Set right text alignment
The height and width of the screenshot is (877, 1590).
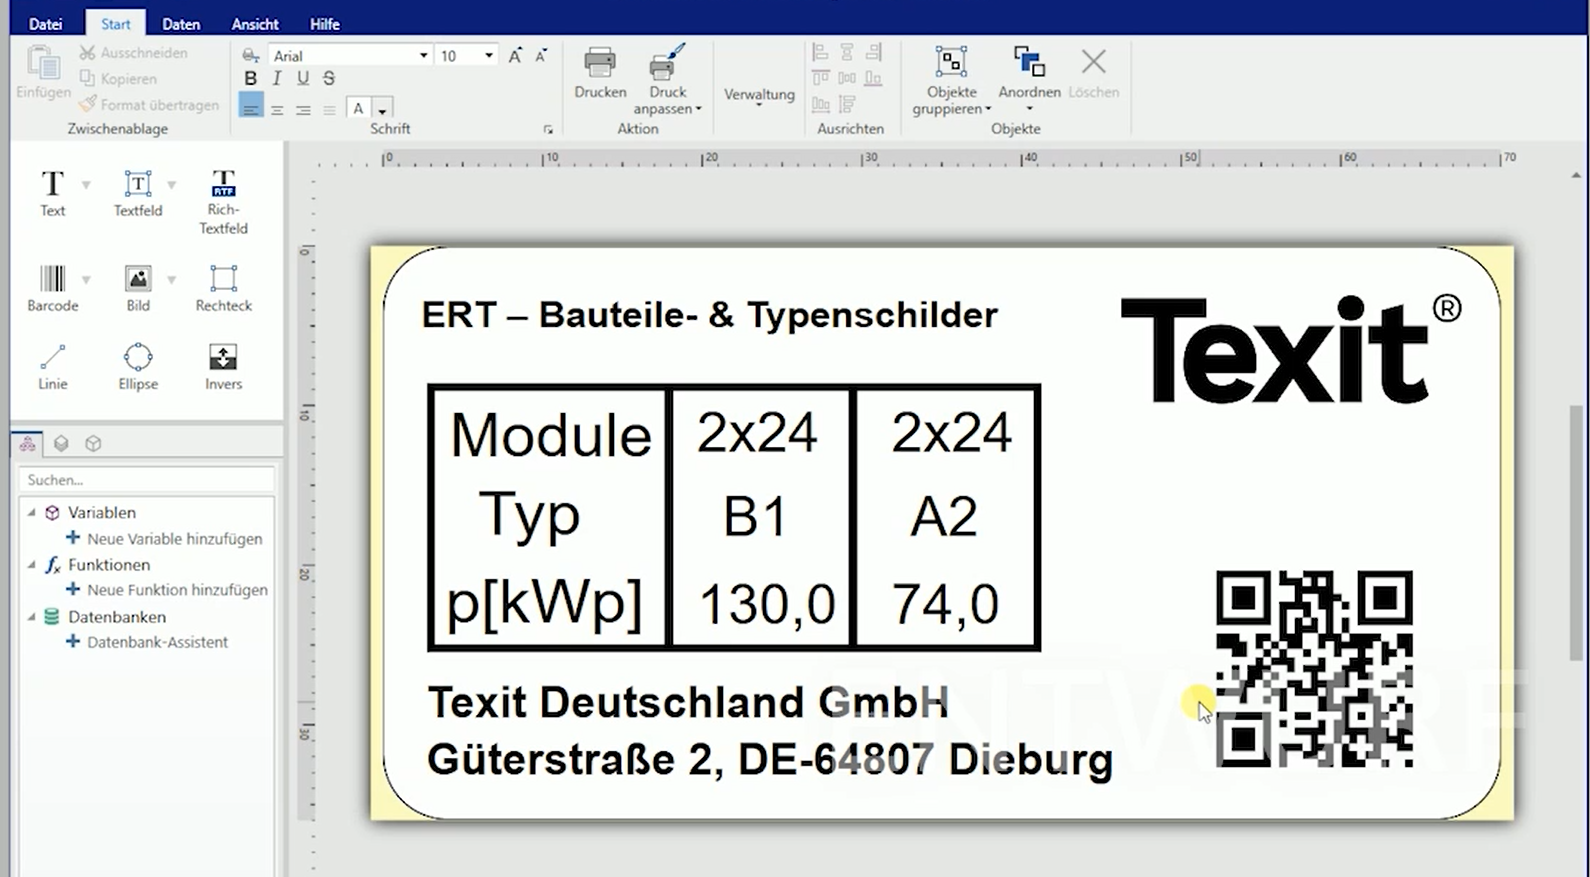pos(303,109)
